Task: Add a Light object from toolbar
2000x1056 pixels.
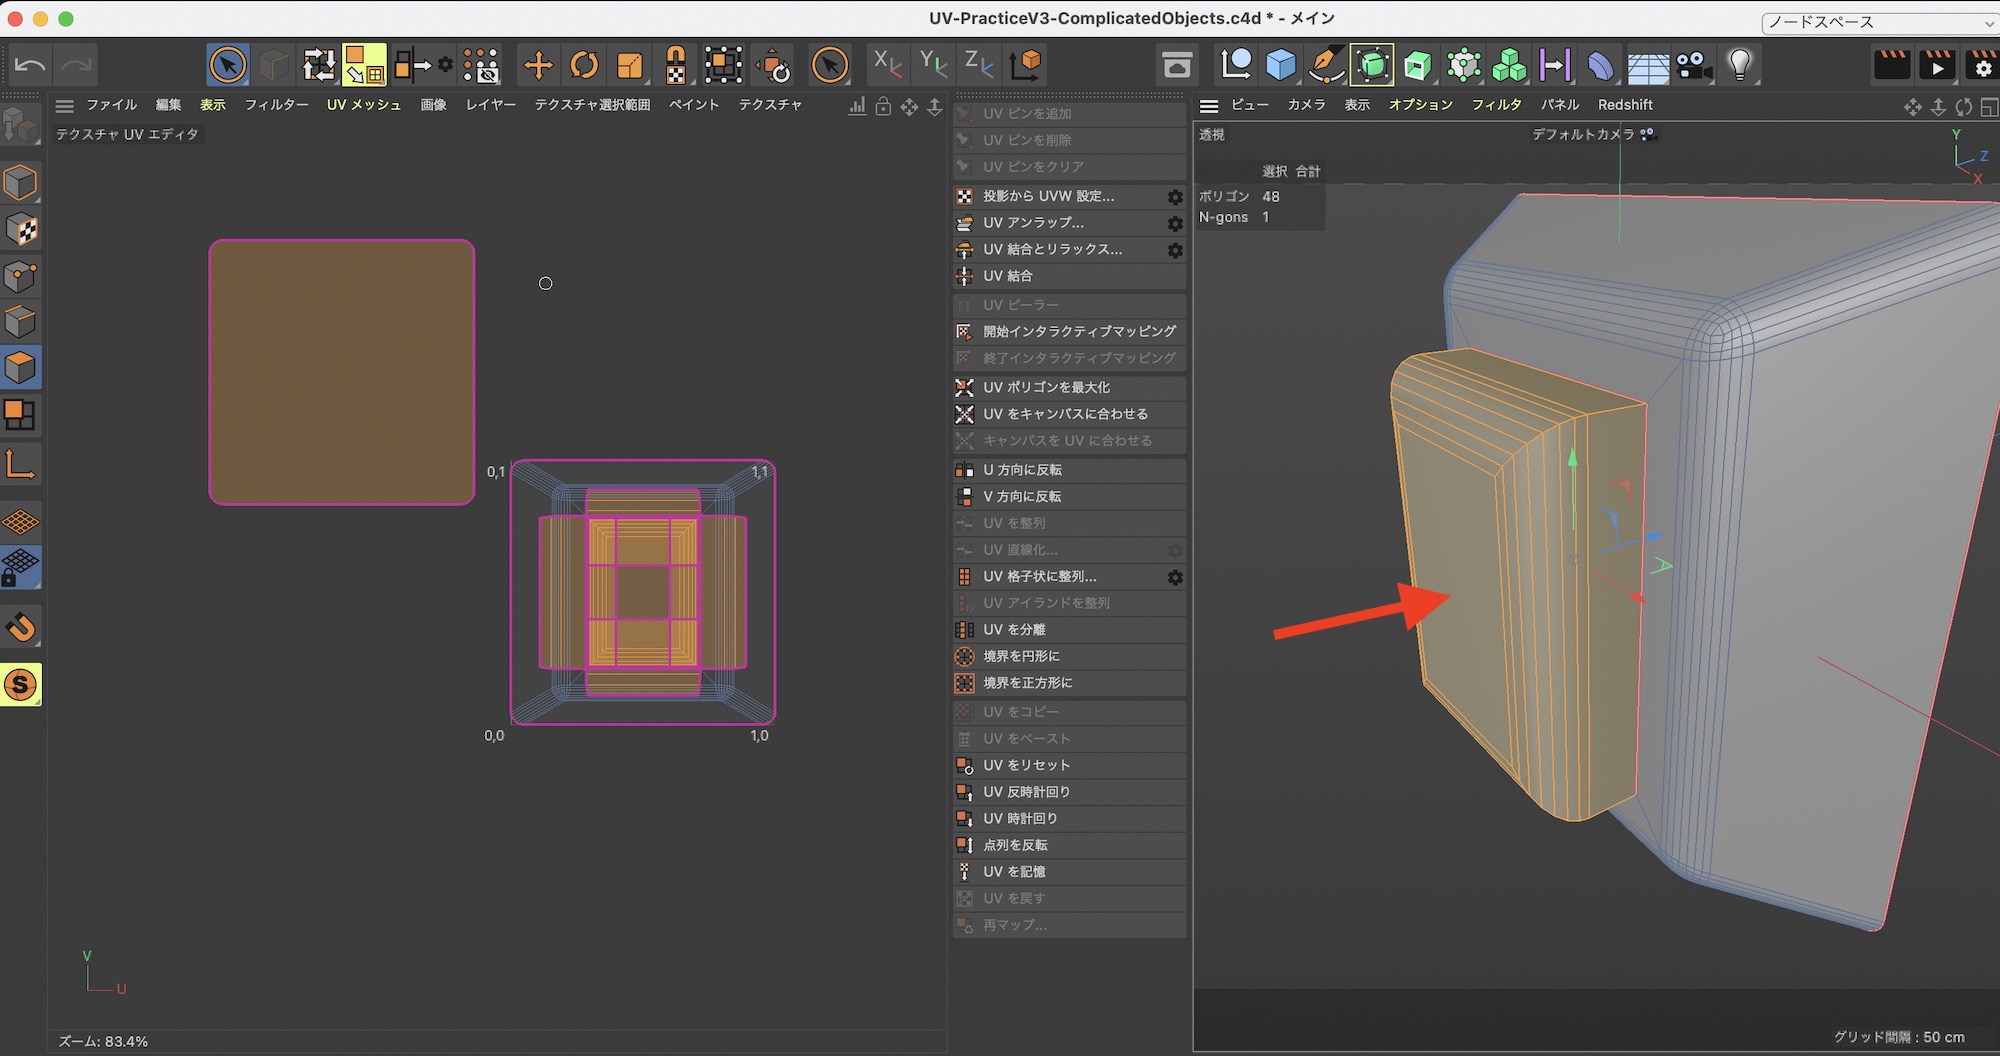Action: pos(1740,66)
